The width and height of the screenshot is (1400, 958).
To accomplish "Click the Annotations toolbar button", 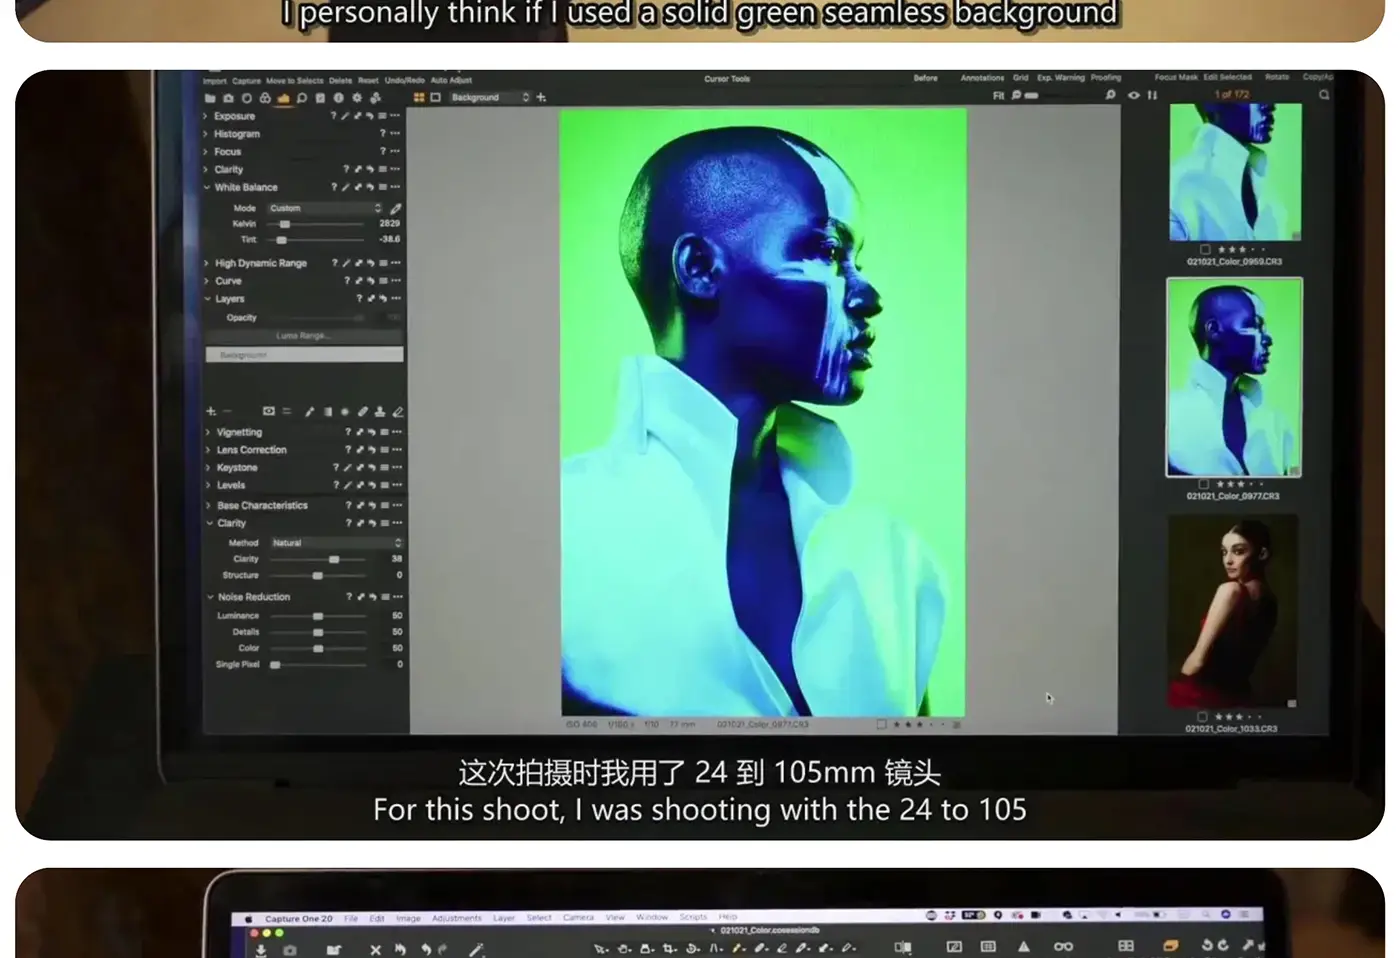I will pyautogui.click(x=982, y=77).
